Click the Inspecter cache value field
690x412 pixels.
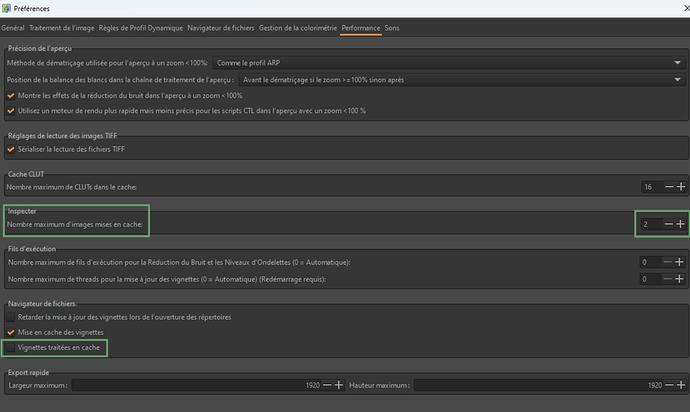(648, 224)
